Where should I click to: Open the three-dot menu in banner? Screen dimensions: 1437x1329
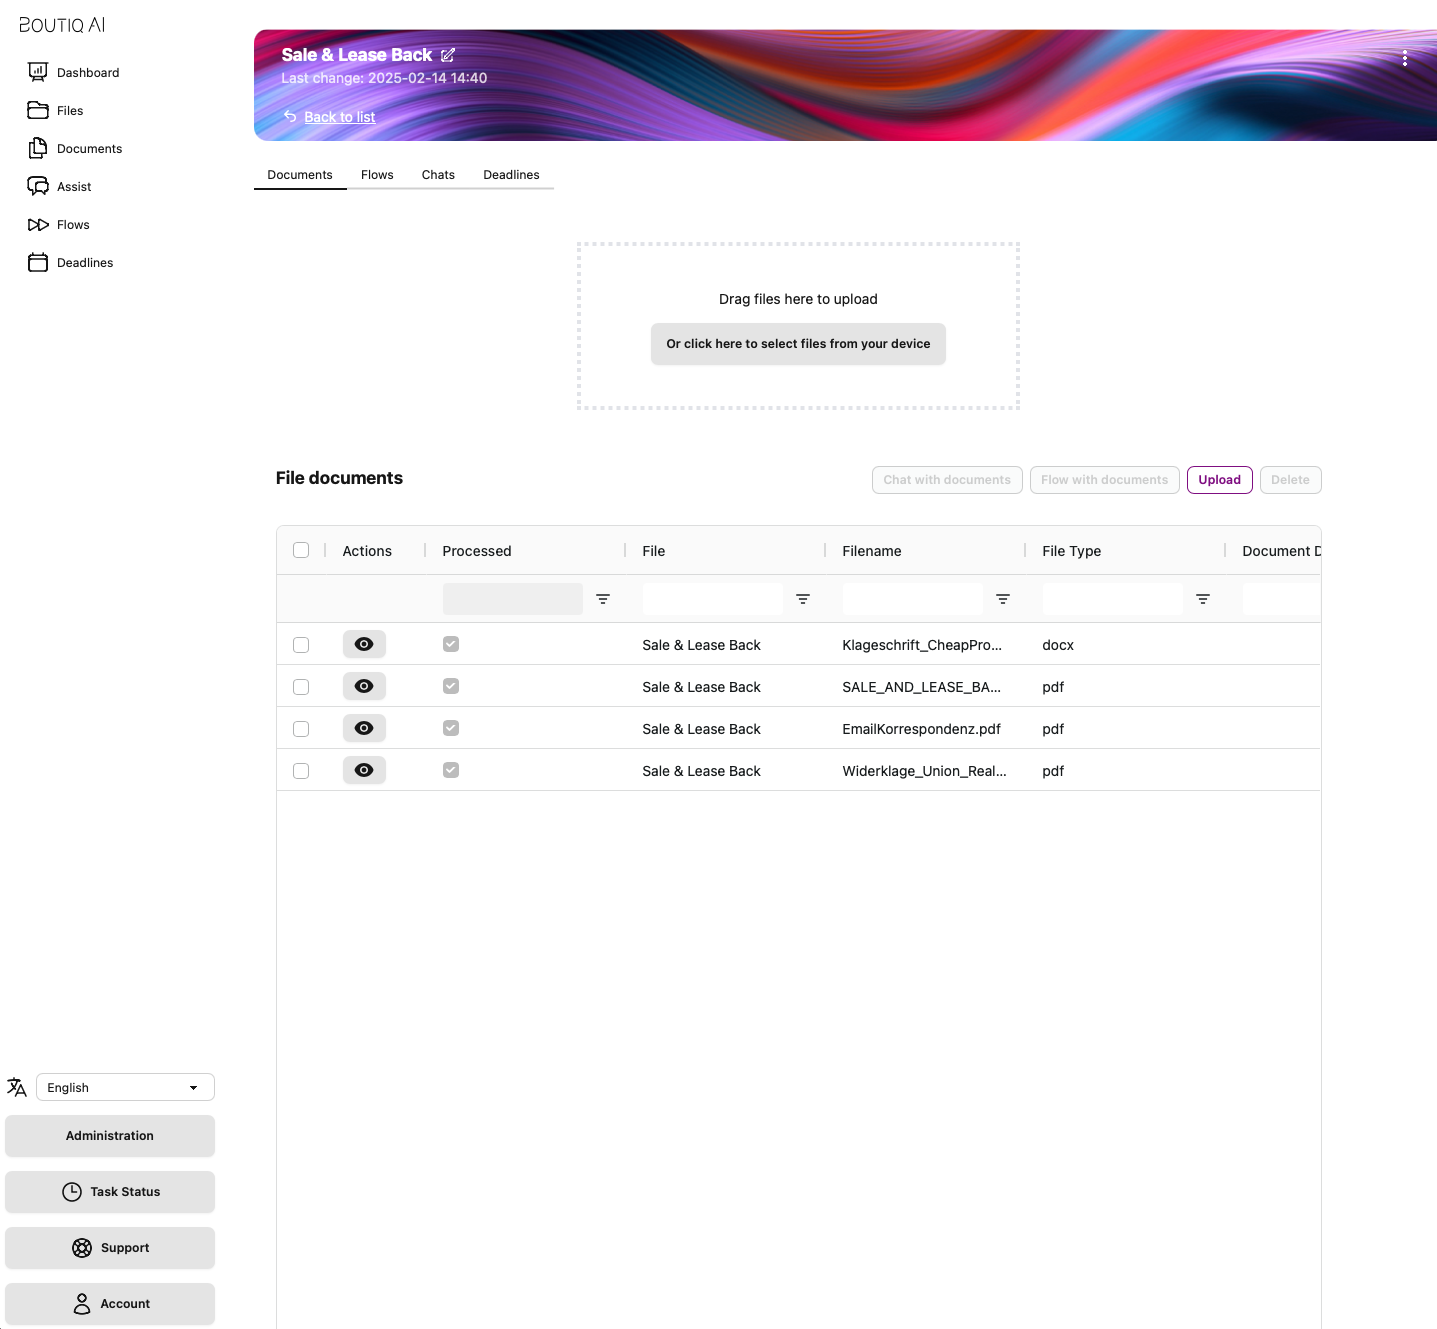pyautogui.click(x=1404, y=59)
